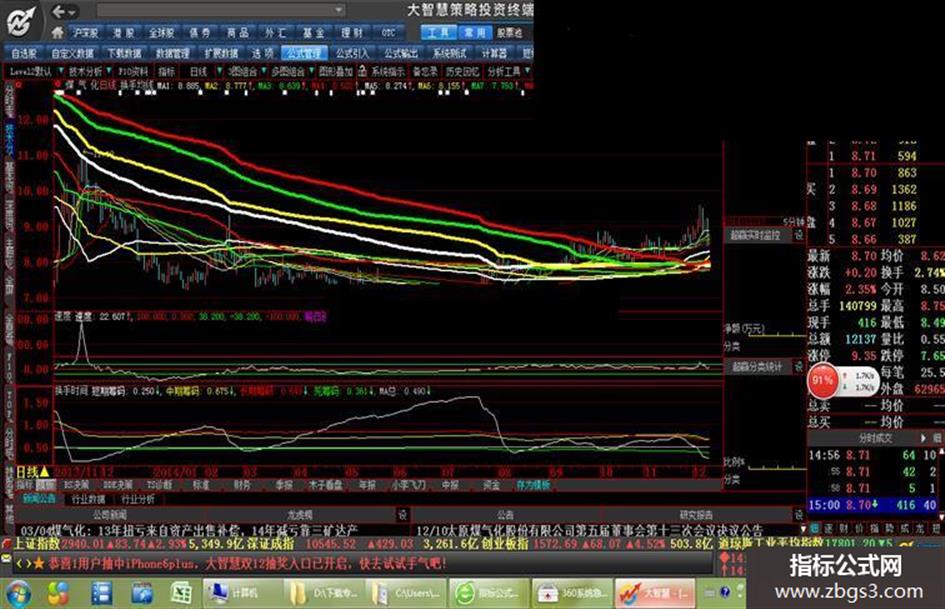Viewport: 945px width, 609px height.
Task: Select the 资金 indicator tab
Action: coord(491,484)
